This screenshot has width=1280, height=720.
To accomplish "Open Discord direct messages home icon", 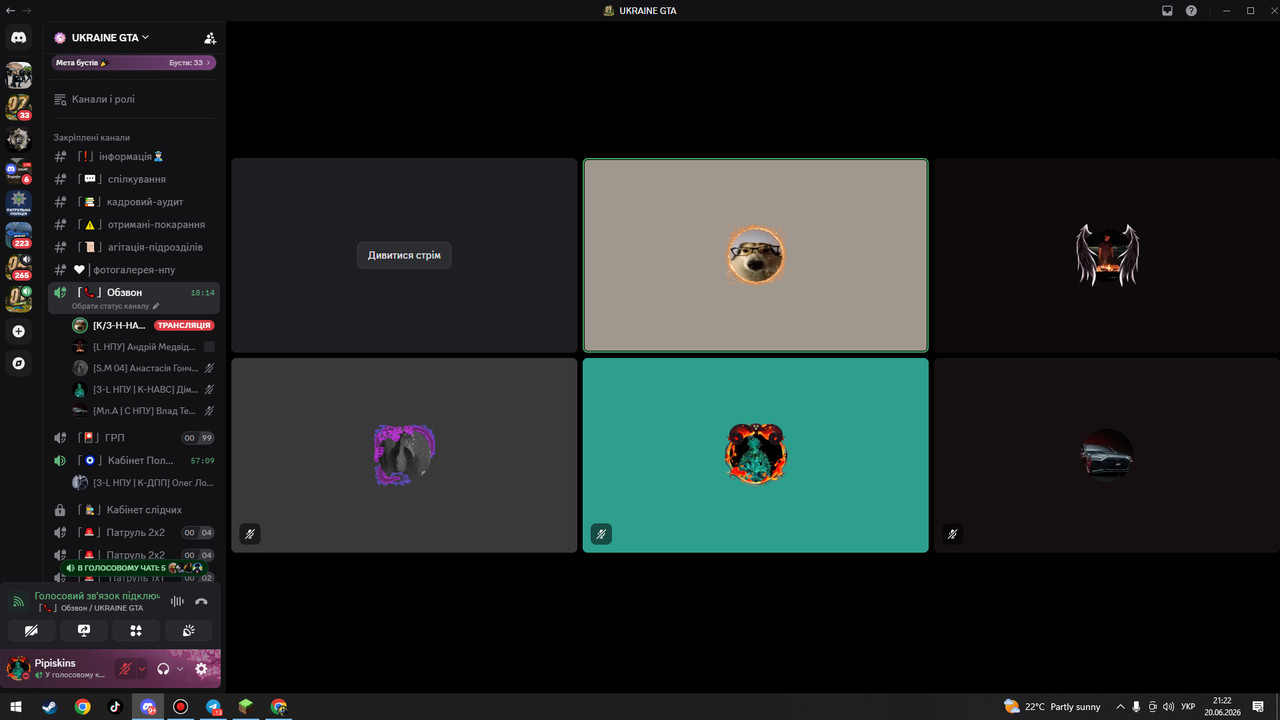I will coord(18,38).
